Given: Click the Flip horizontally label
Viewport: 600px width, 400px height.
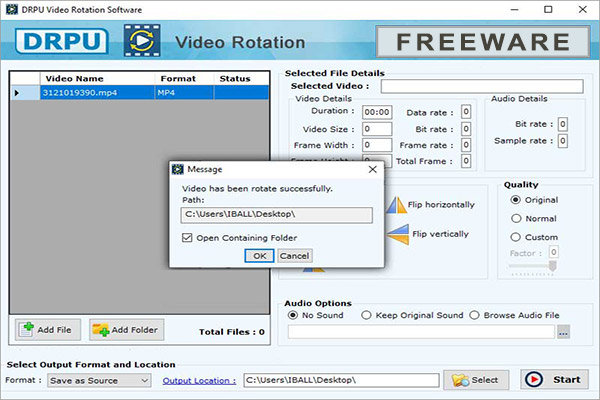Looking at the screenshot, I should pyautogui.click(x=441, y=205).
